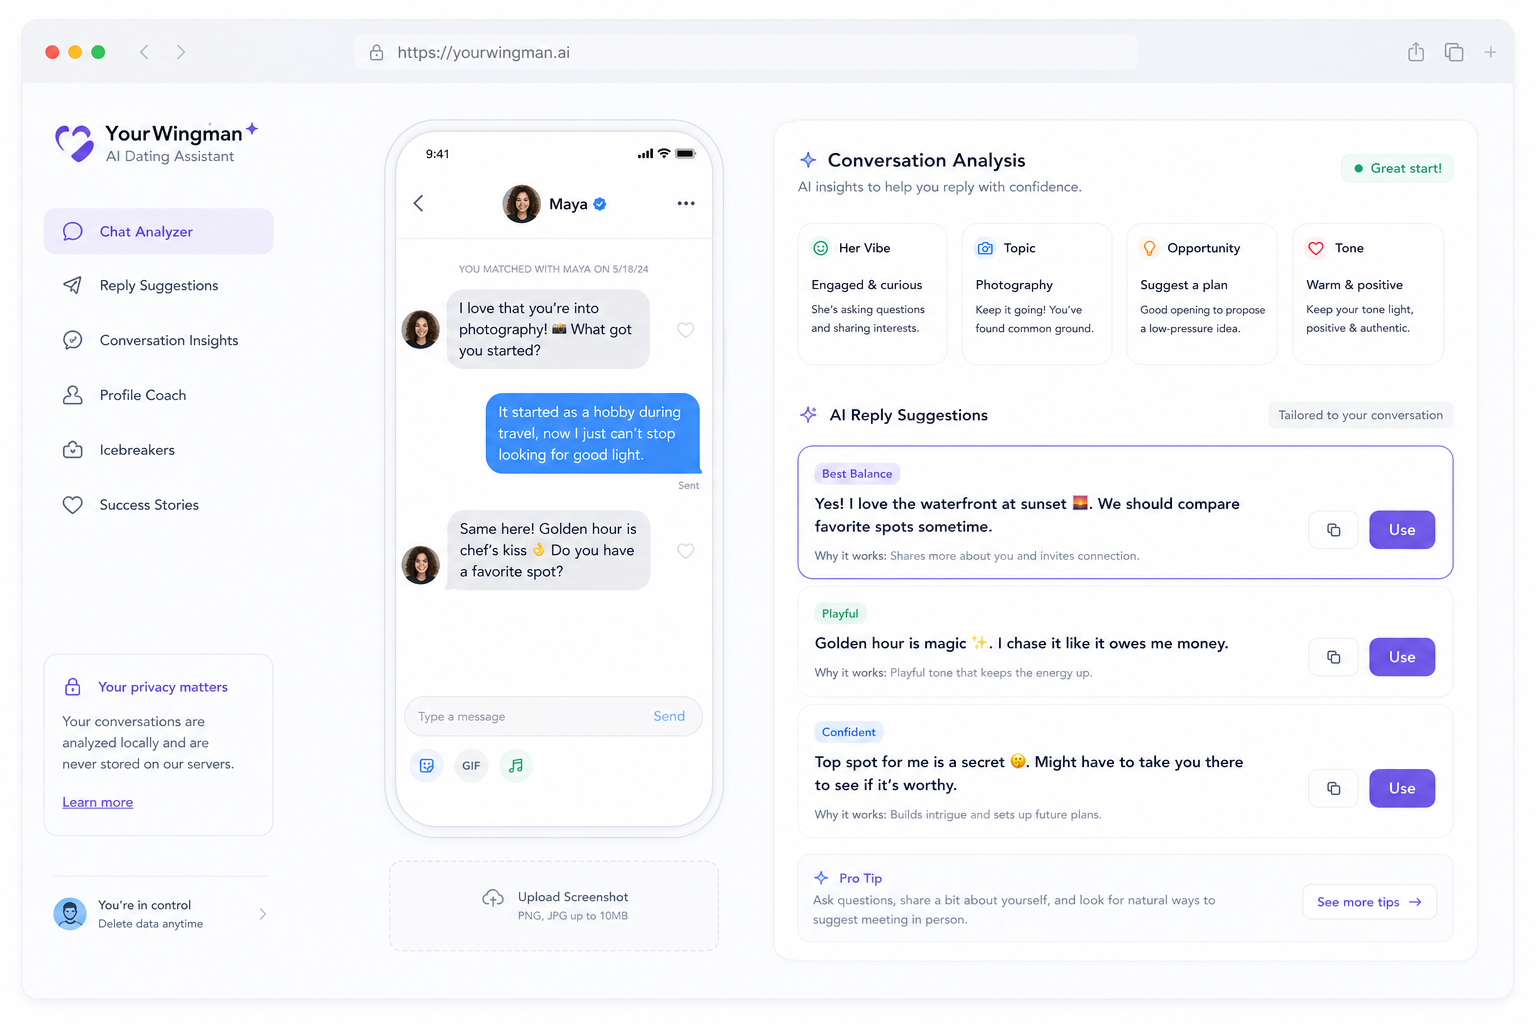Image resolution: width=1536 pixels, height=1024 pixels.
Task: Click the 'It started as a hobby' message
Action: (592, 433)
